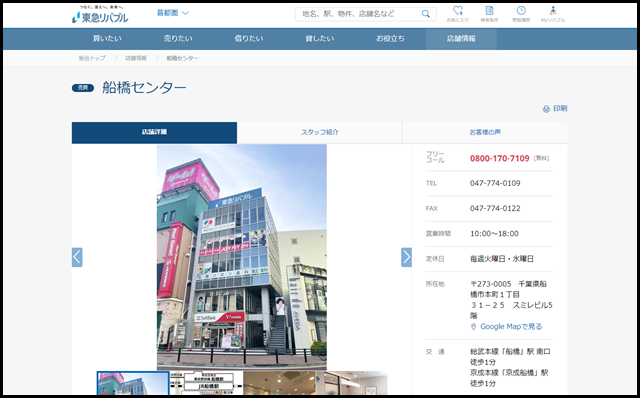This screenshot has width=640, height=398.
Task: Open saved search conditions icon
Action: point(489,13)
